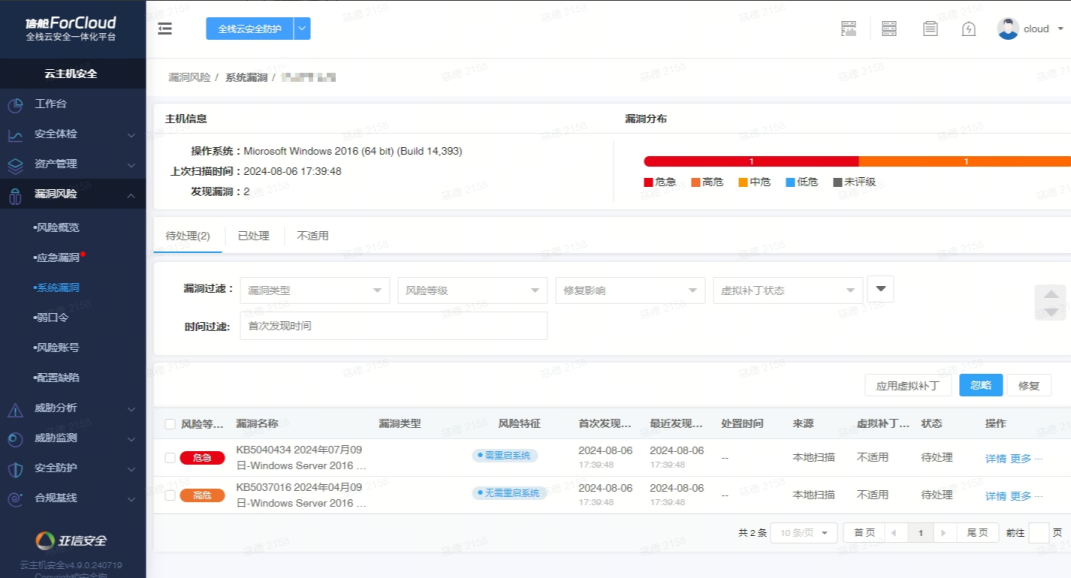Click the 安全体检 chart icon
This screenshot has height=578, width=1071.
pyautogui.click(x=15, y=135)
